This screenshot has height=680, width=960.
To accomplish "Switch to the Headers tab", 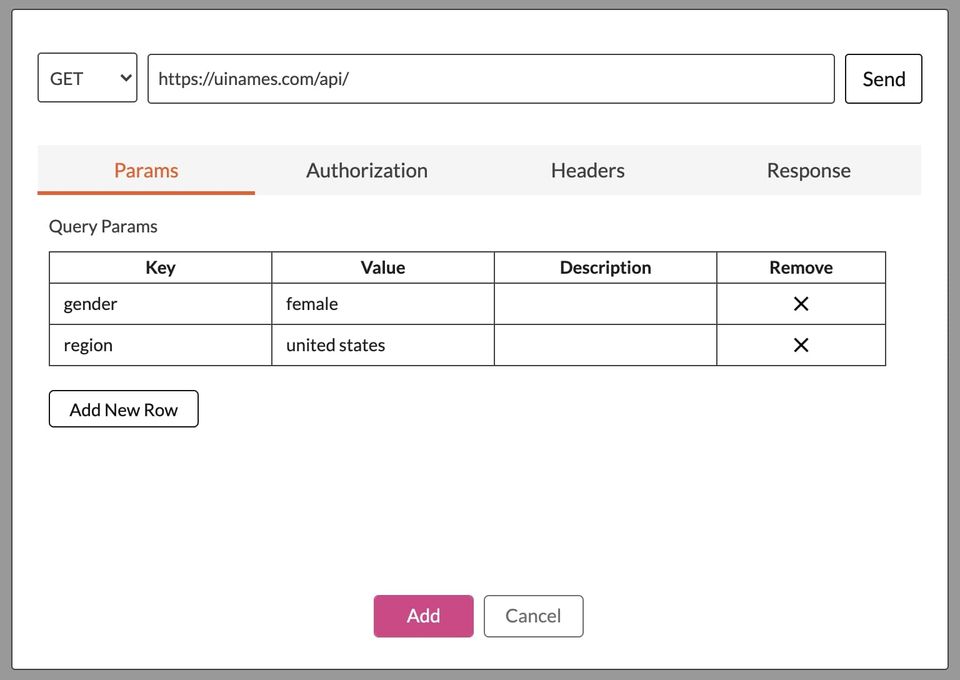I will [588, 170].
